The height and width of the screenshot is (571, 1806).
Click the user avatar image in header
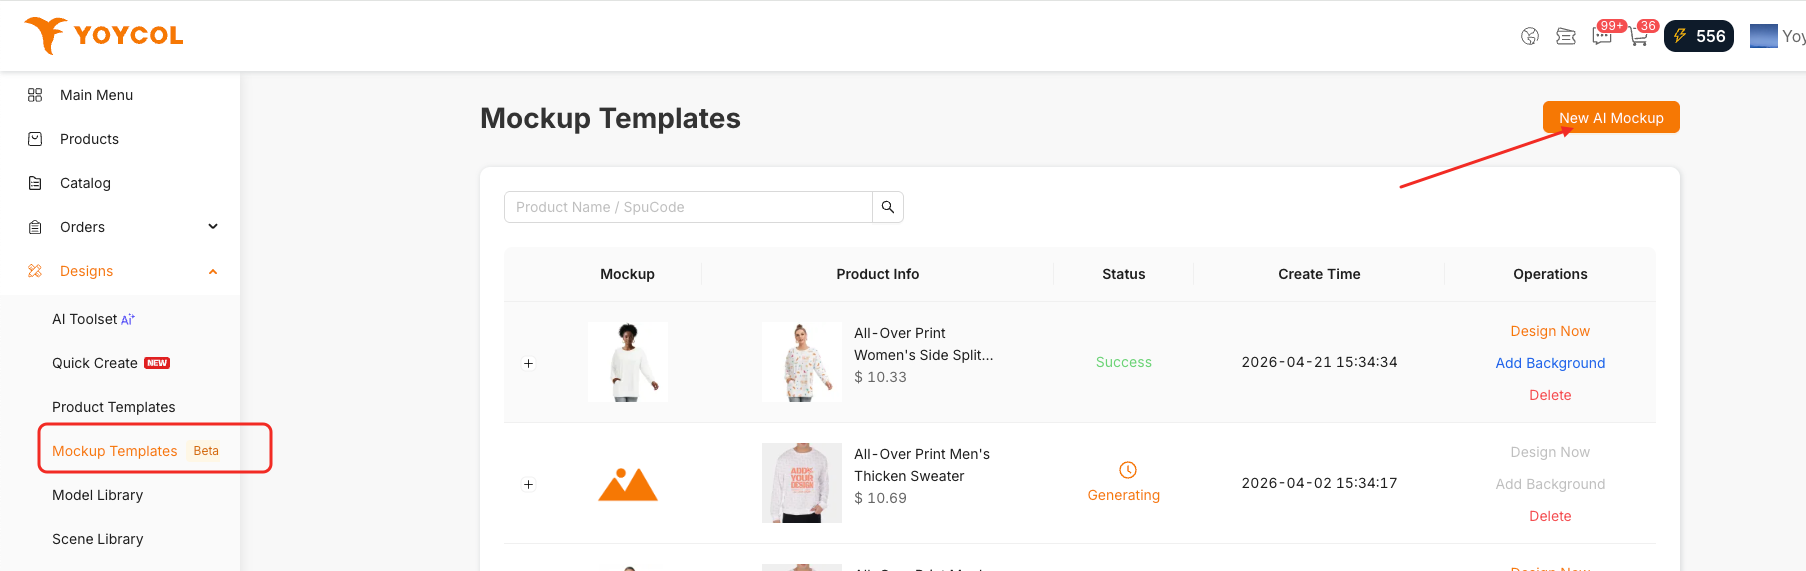click(x=1764, y=36)
